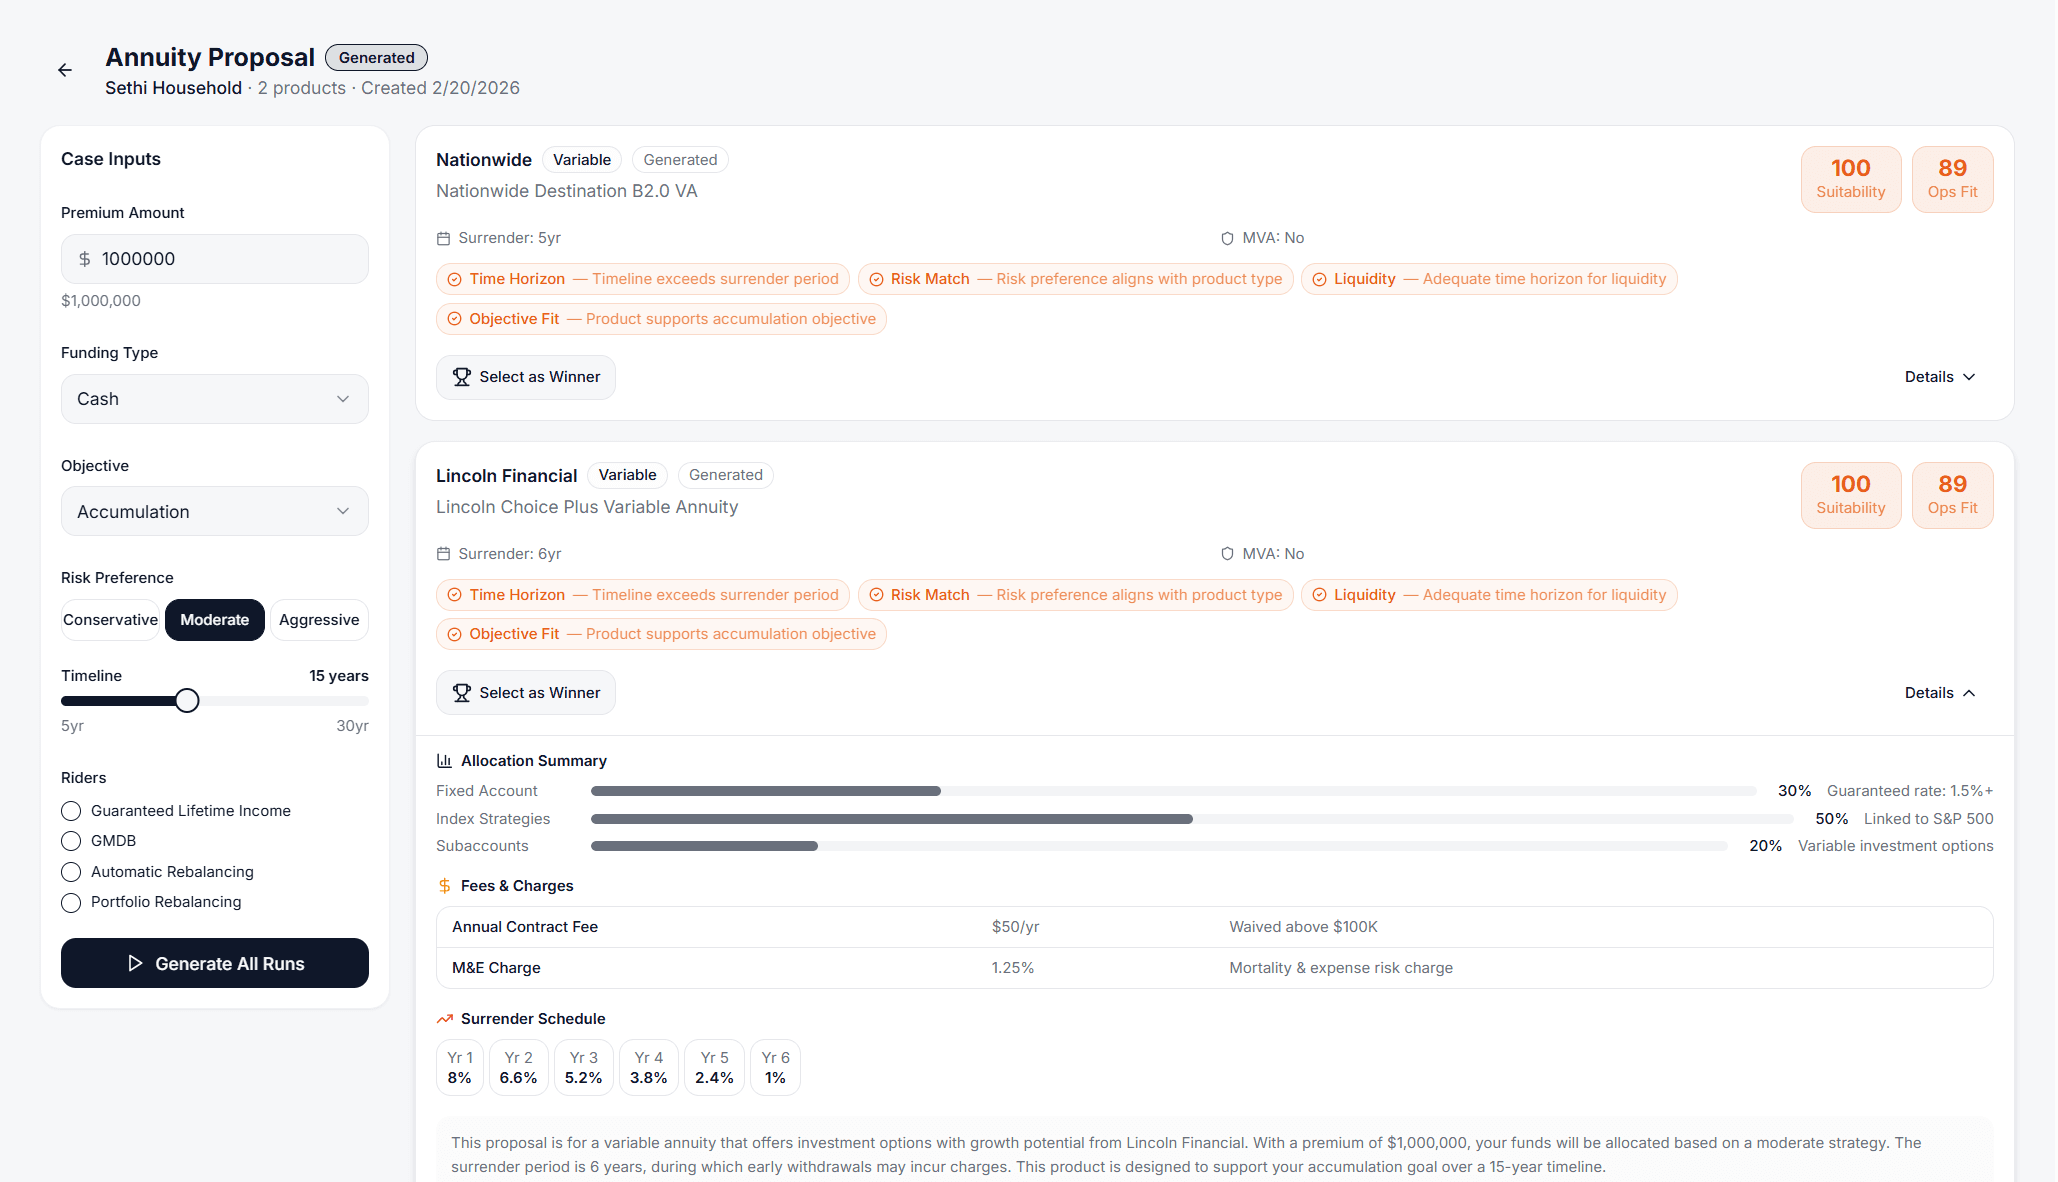Click the Lincoln Risk Match check icon
This screenshot has height=1182, width=2058.
click(x=876, y=595)
